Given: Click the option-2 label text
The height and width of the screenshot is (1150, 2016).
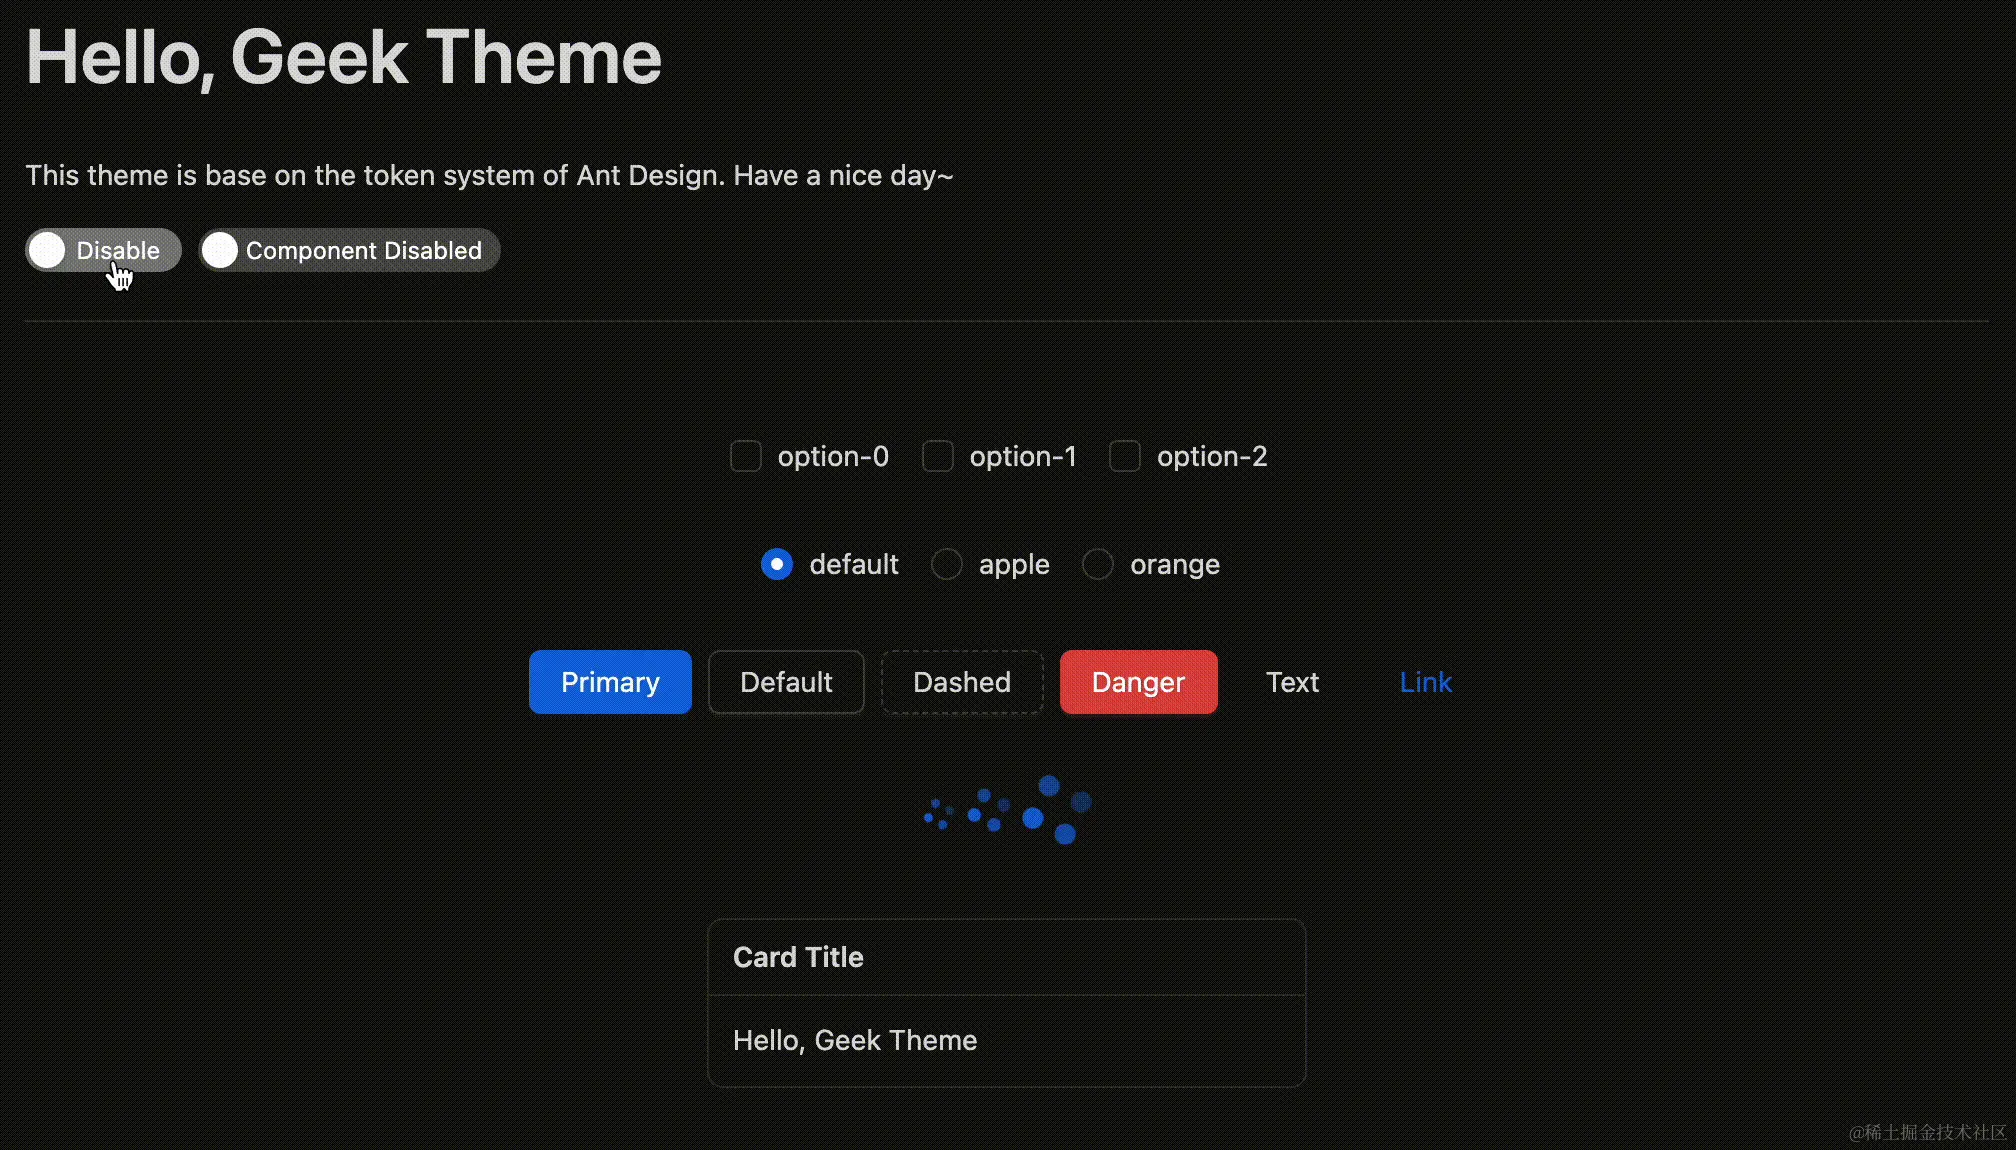Looking at the screenshot, I should point(1212,456).
